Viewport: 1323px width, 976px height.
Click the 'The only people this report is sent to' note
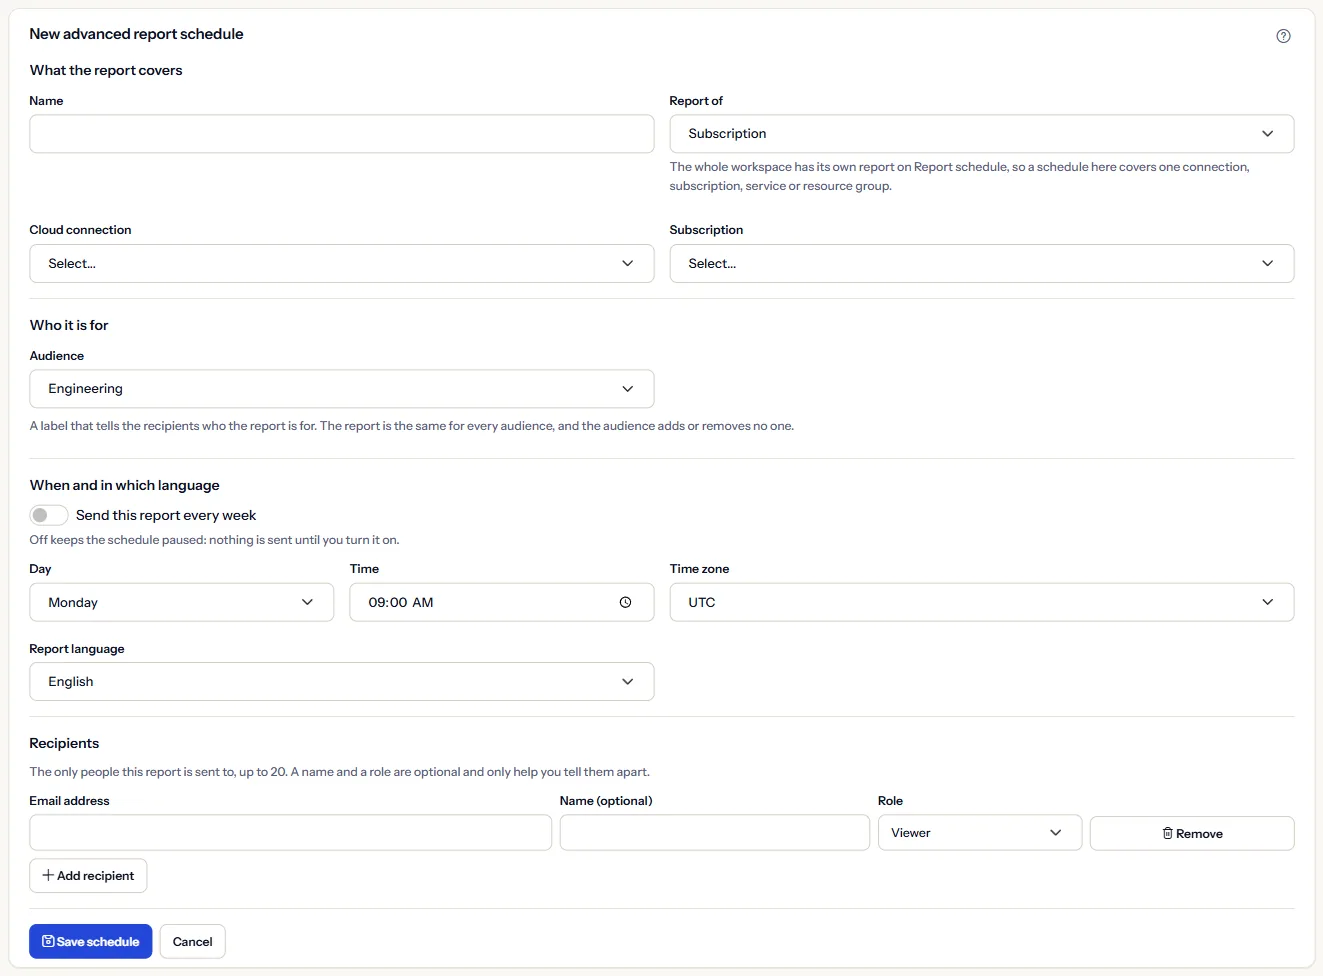click(x=340, y=772)
